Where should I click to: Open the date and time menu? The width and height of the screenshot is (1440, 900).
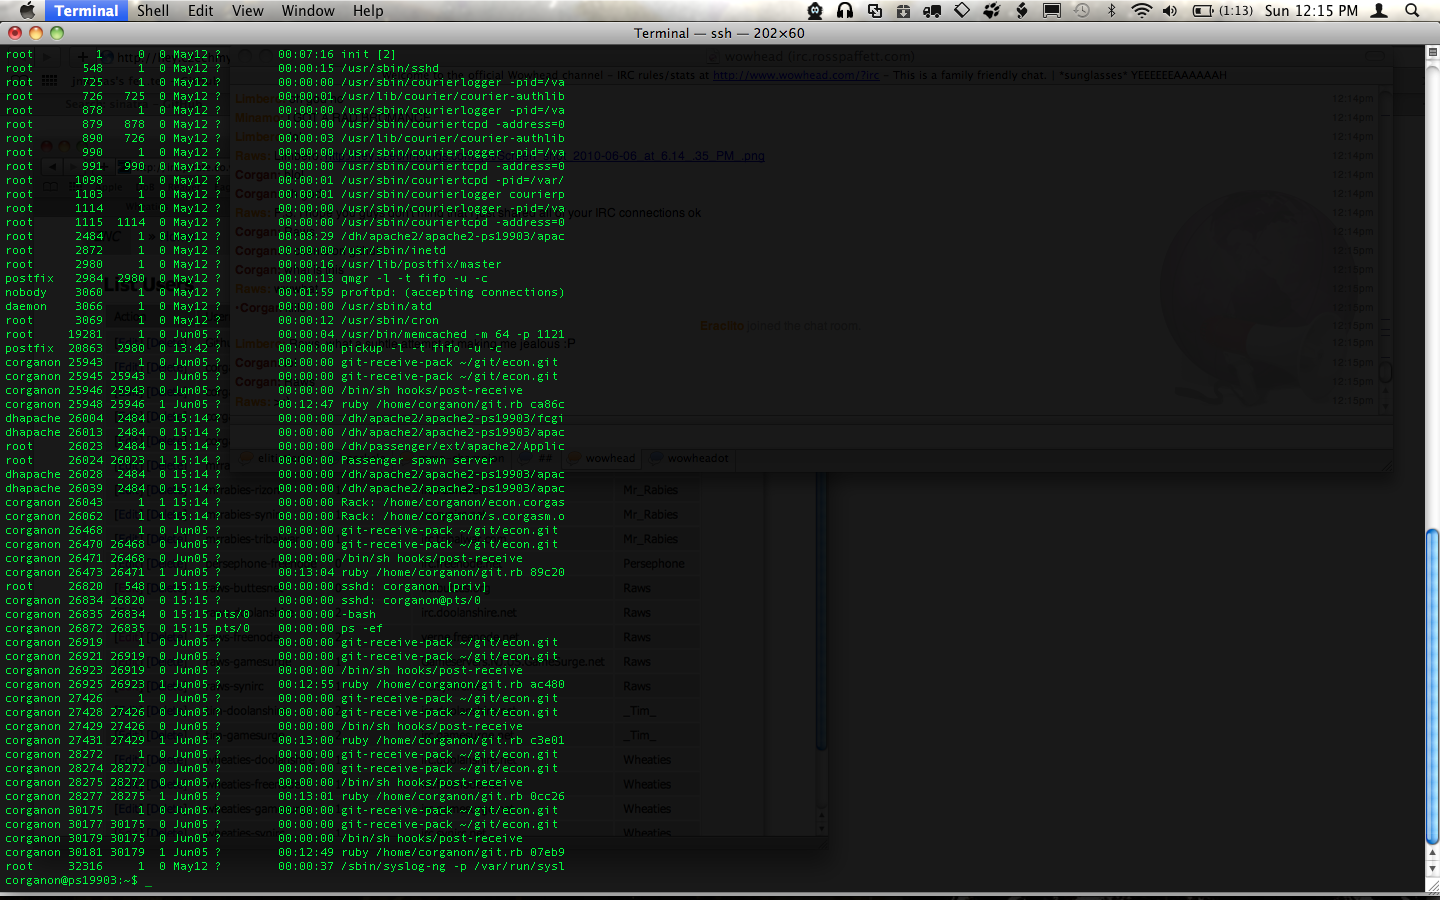point(1311,11)
